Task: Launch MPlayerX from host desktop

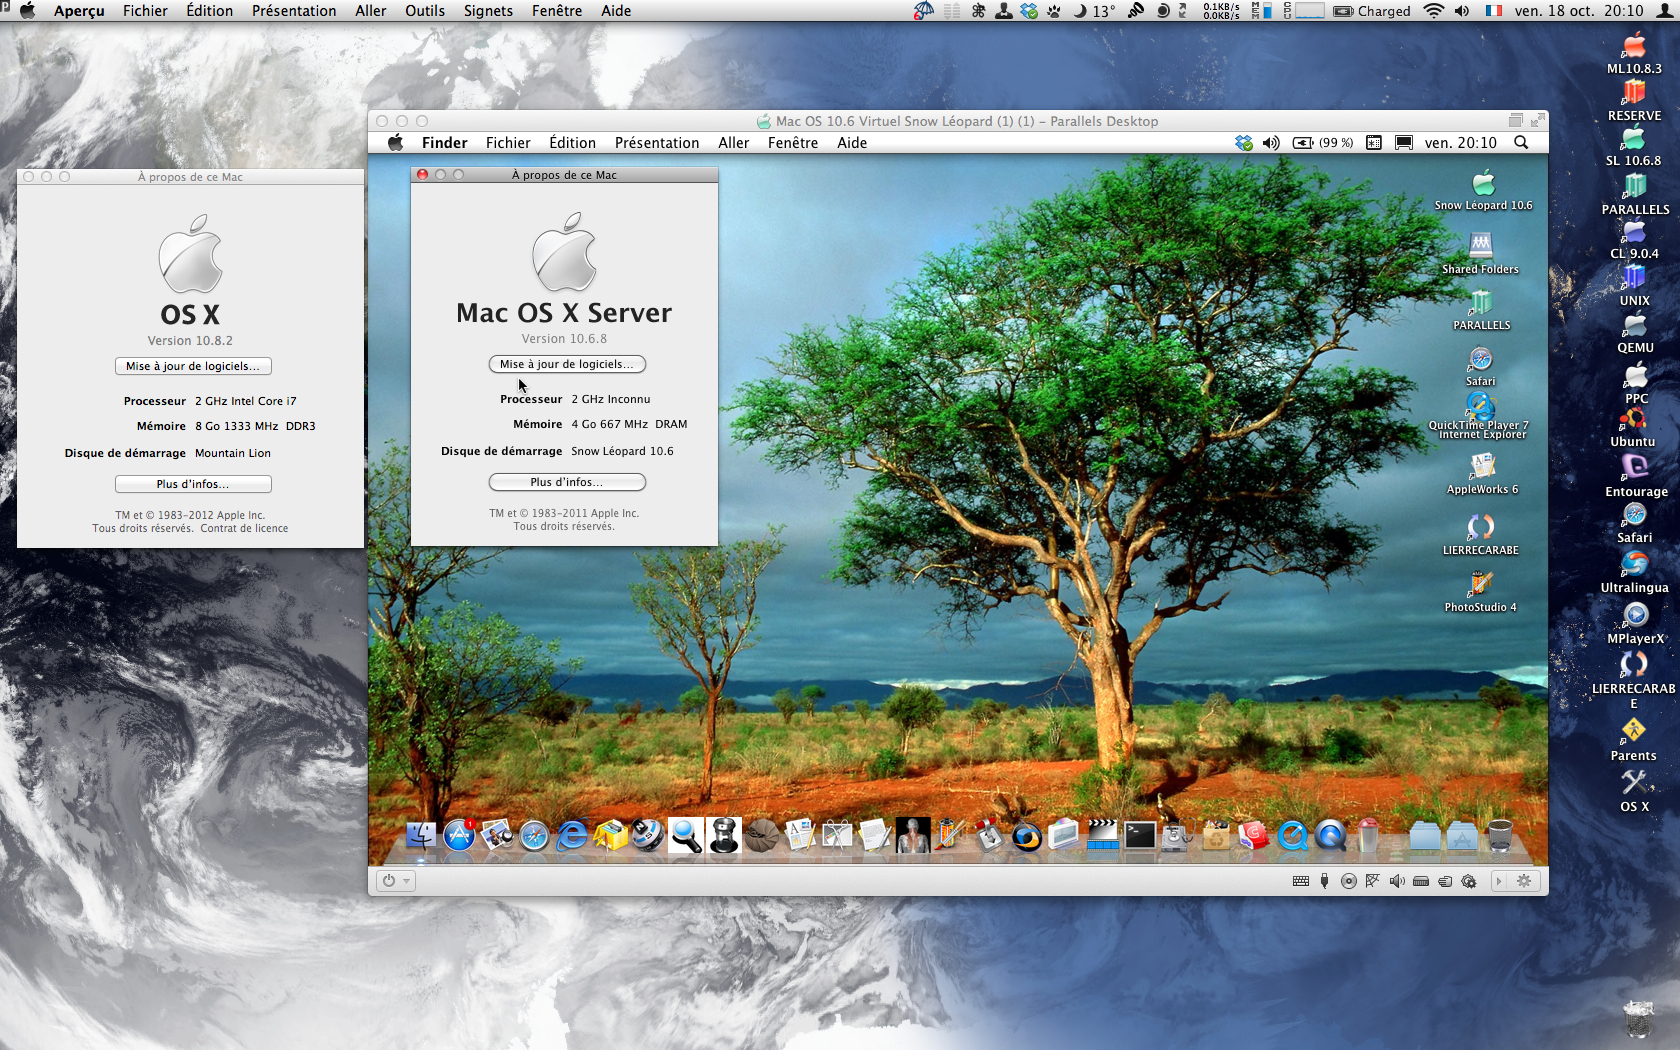Action: 1636,624
